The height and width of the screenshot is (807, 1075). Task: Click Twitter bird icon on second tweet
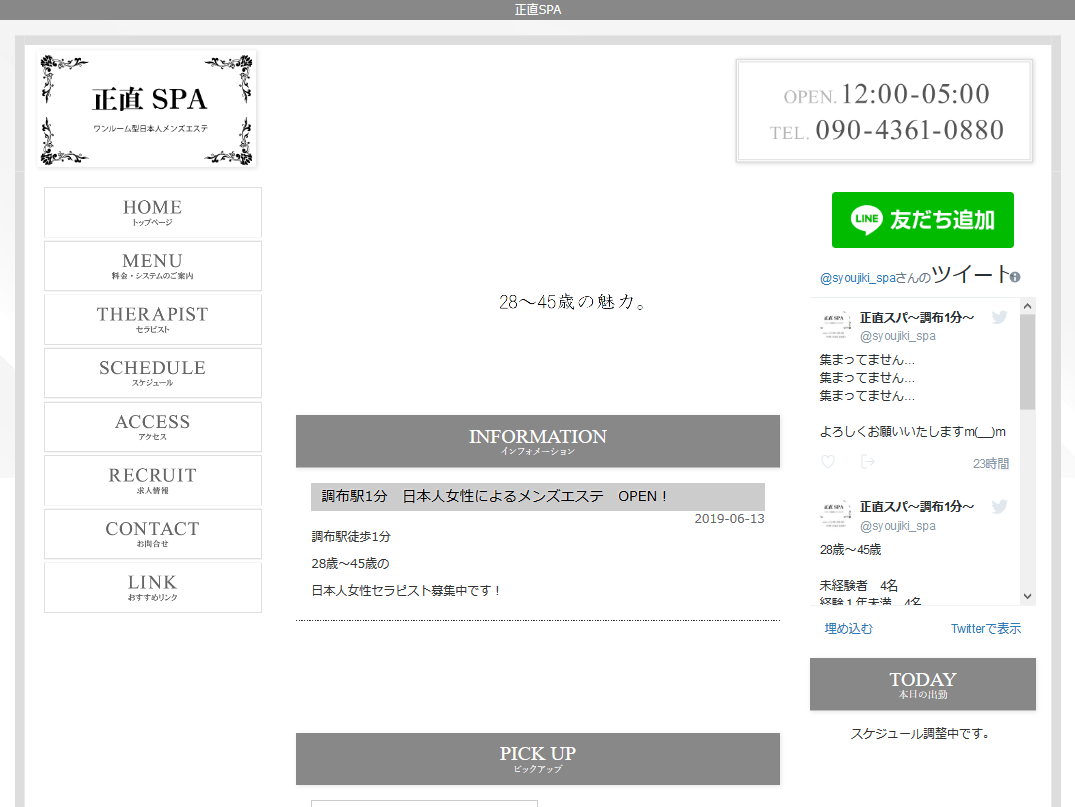click(998, 507)
